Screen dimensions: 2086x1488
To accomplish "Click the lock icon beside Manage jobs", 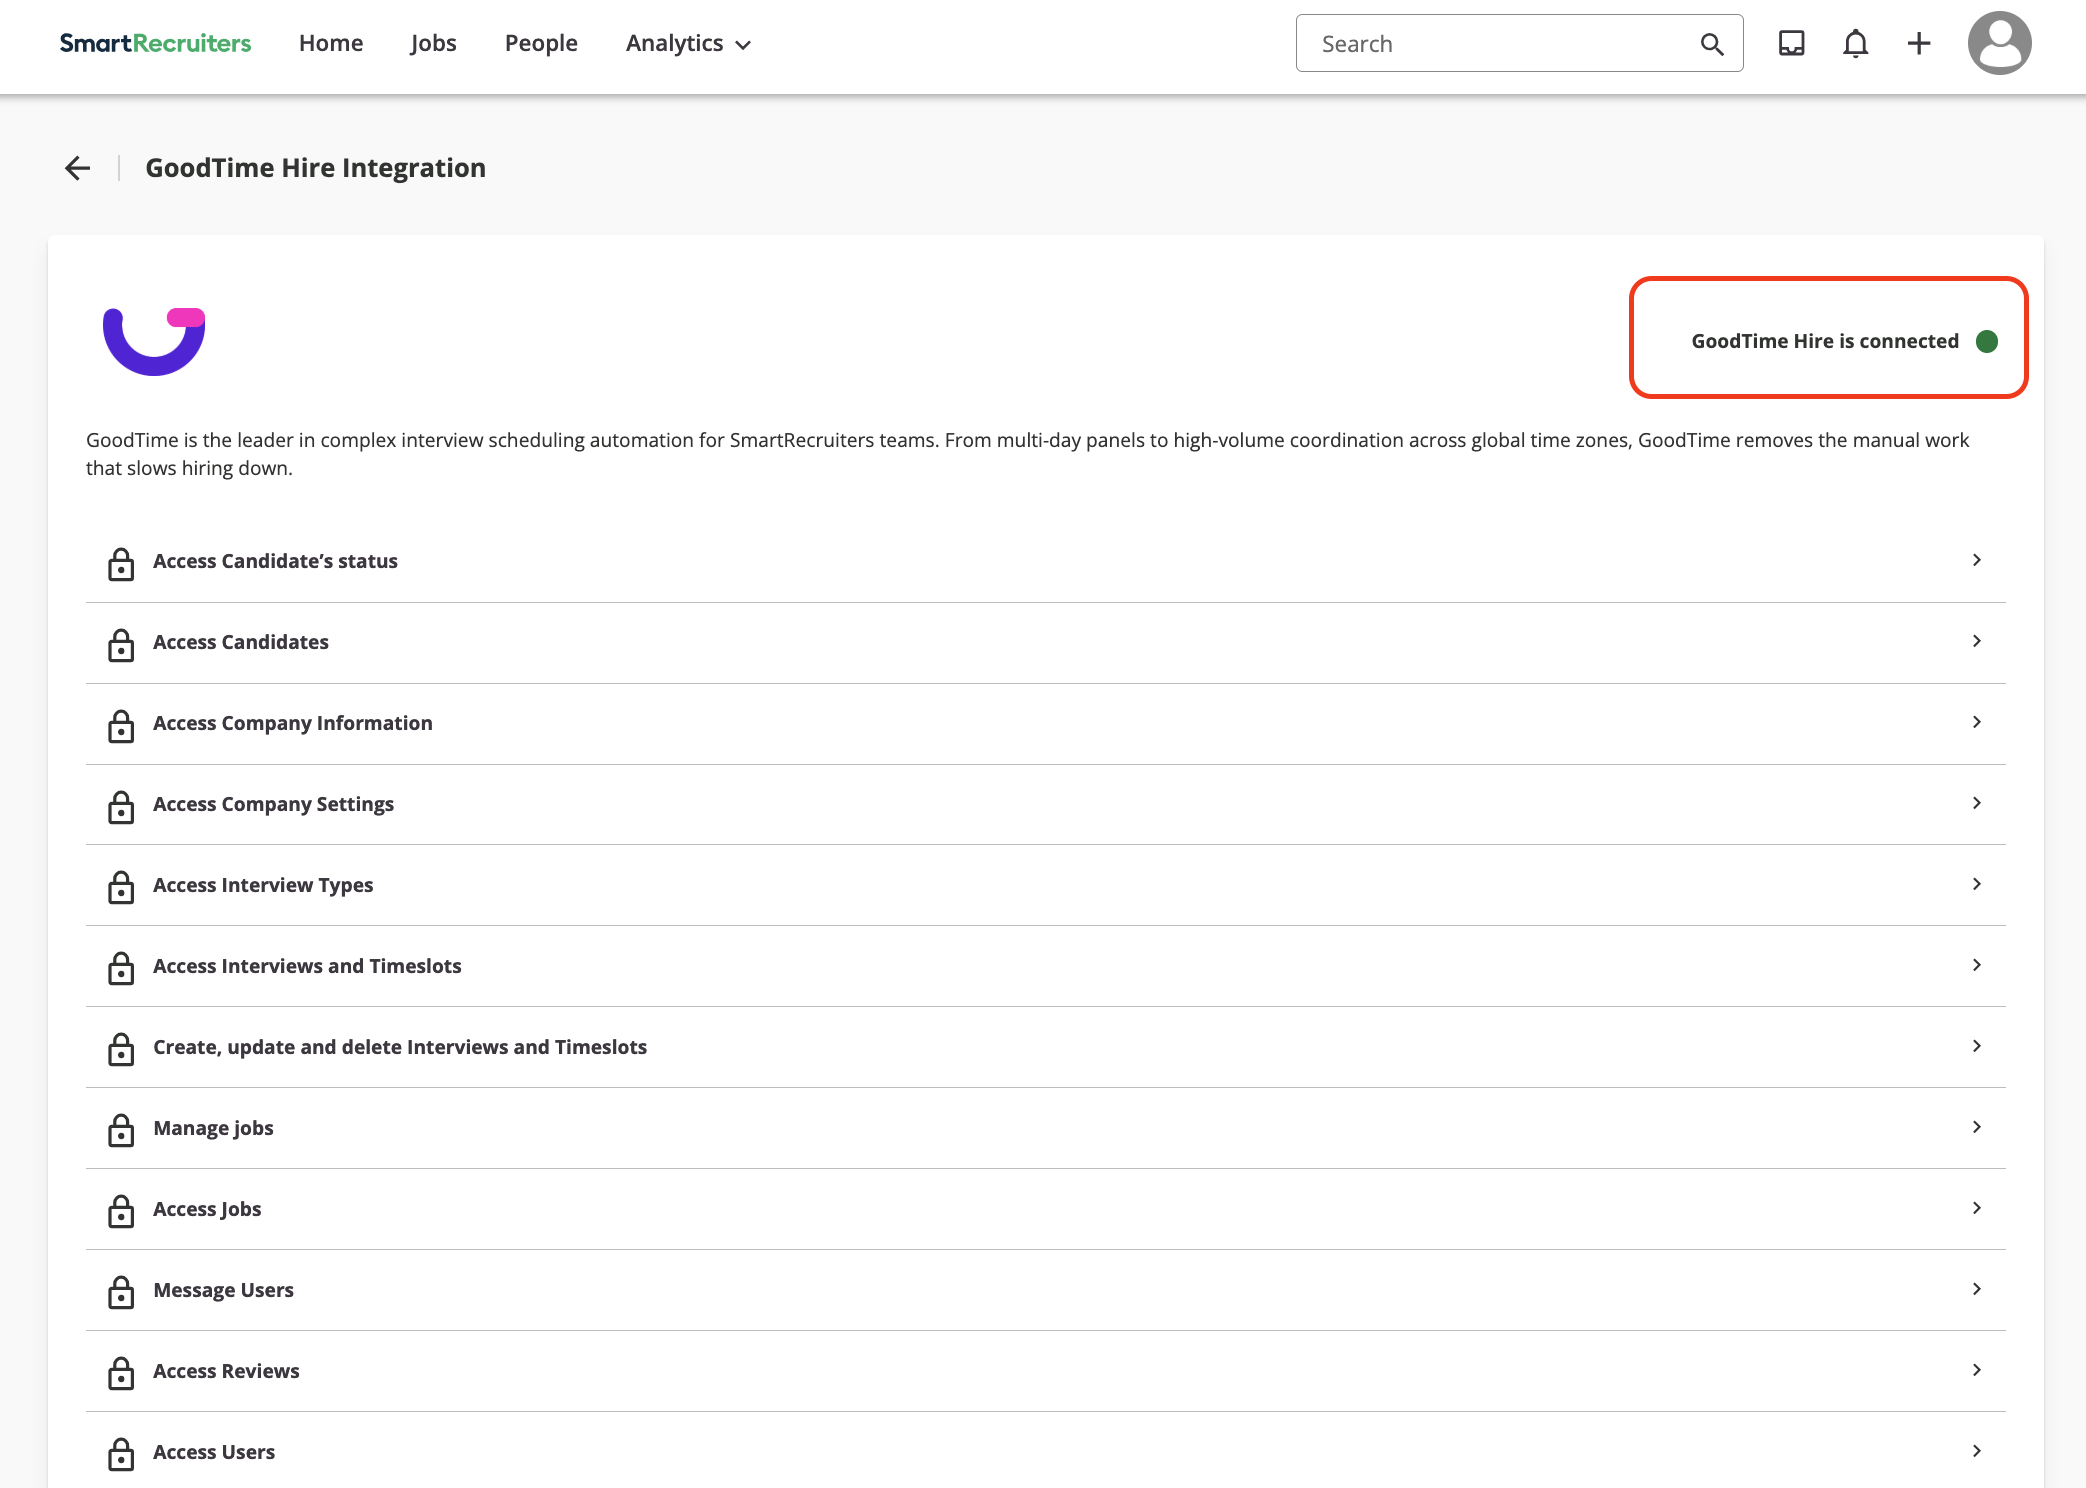I will click(121, 1130).
